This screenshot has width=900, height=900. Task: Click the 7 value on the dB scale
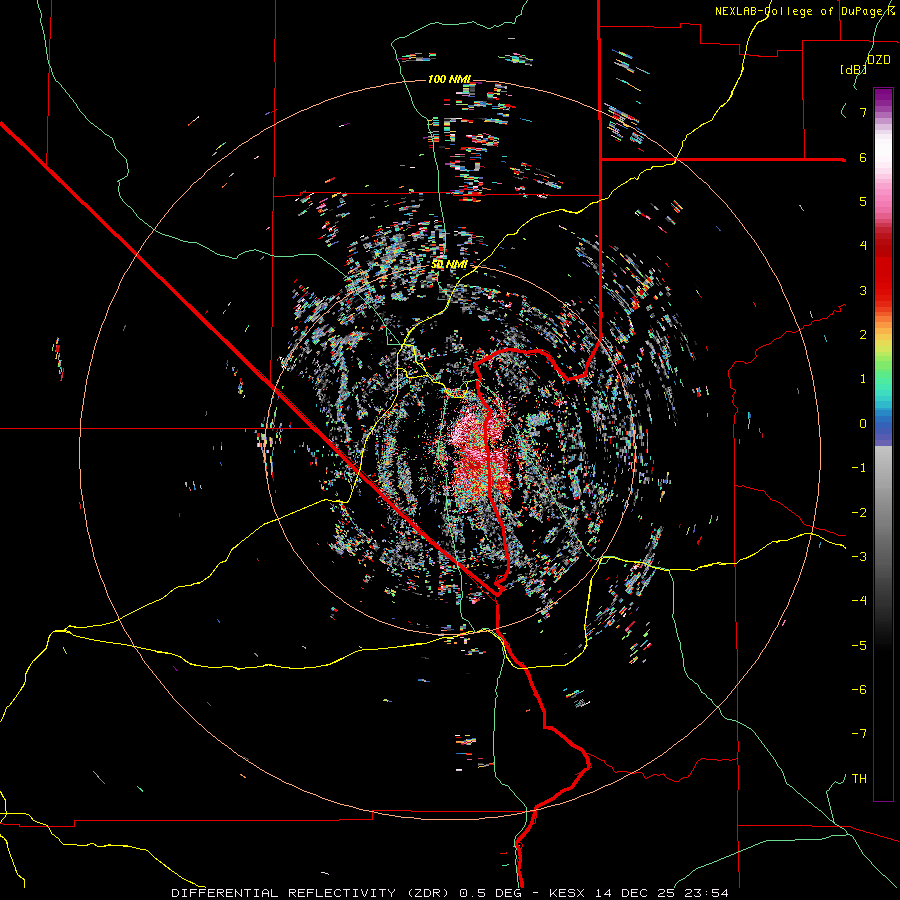coord(863,112)
